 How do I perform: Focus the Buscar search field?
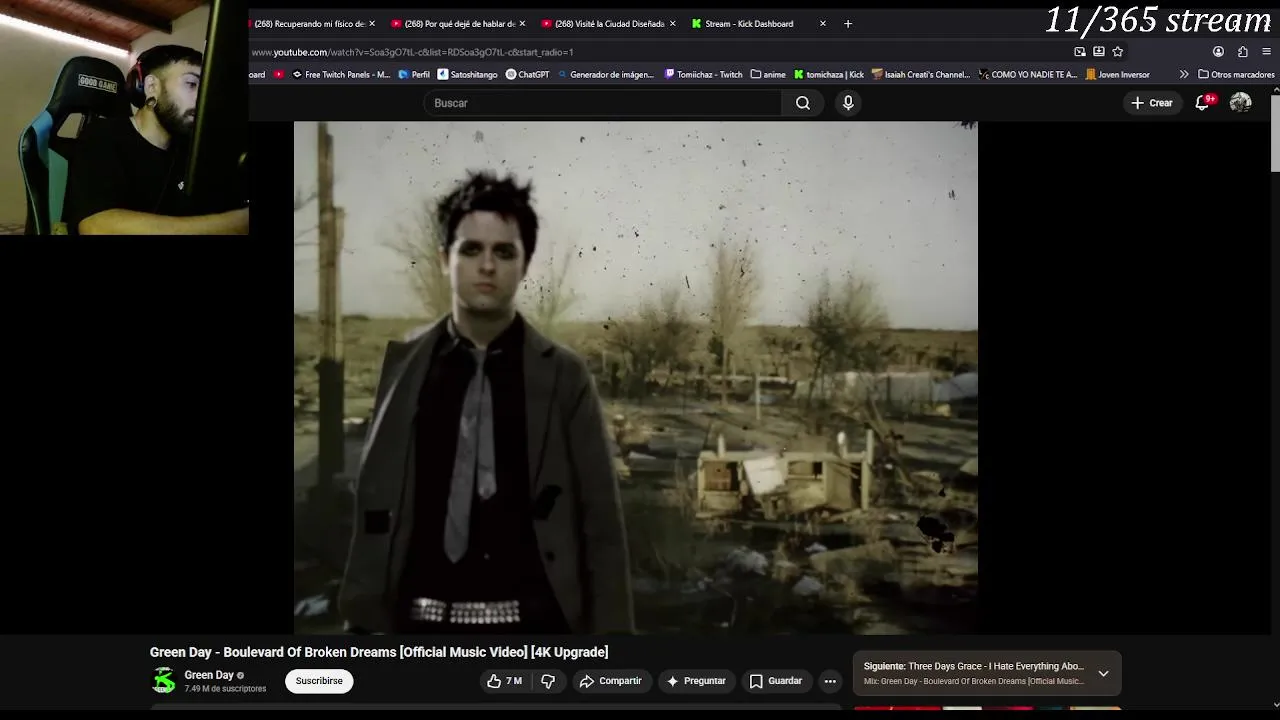(x=604, y=103)
